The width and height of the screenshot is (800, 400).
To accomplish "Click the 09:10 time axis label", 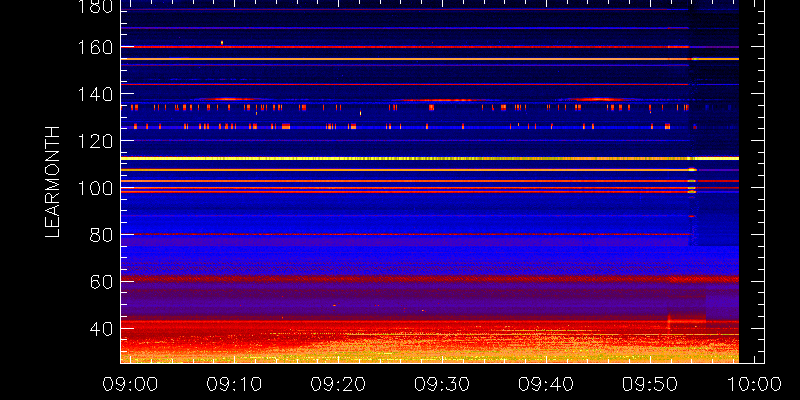I will [234, 384].
